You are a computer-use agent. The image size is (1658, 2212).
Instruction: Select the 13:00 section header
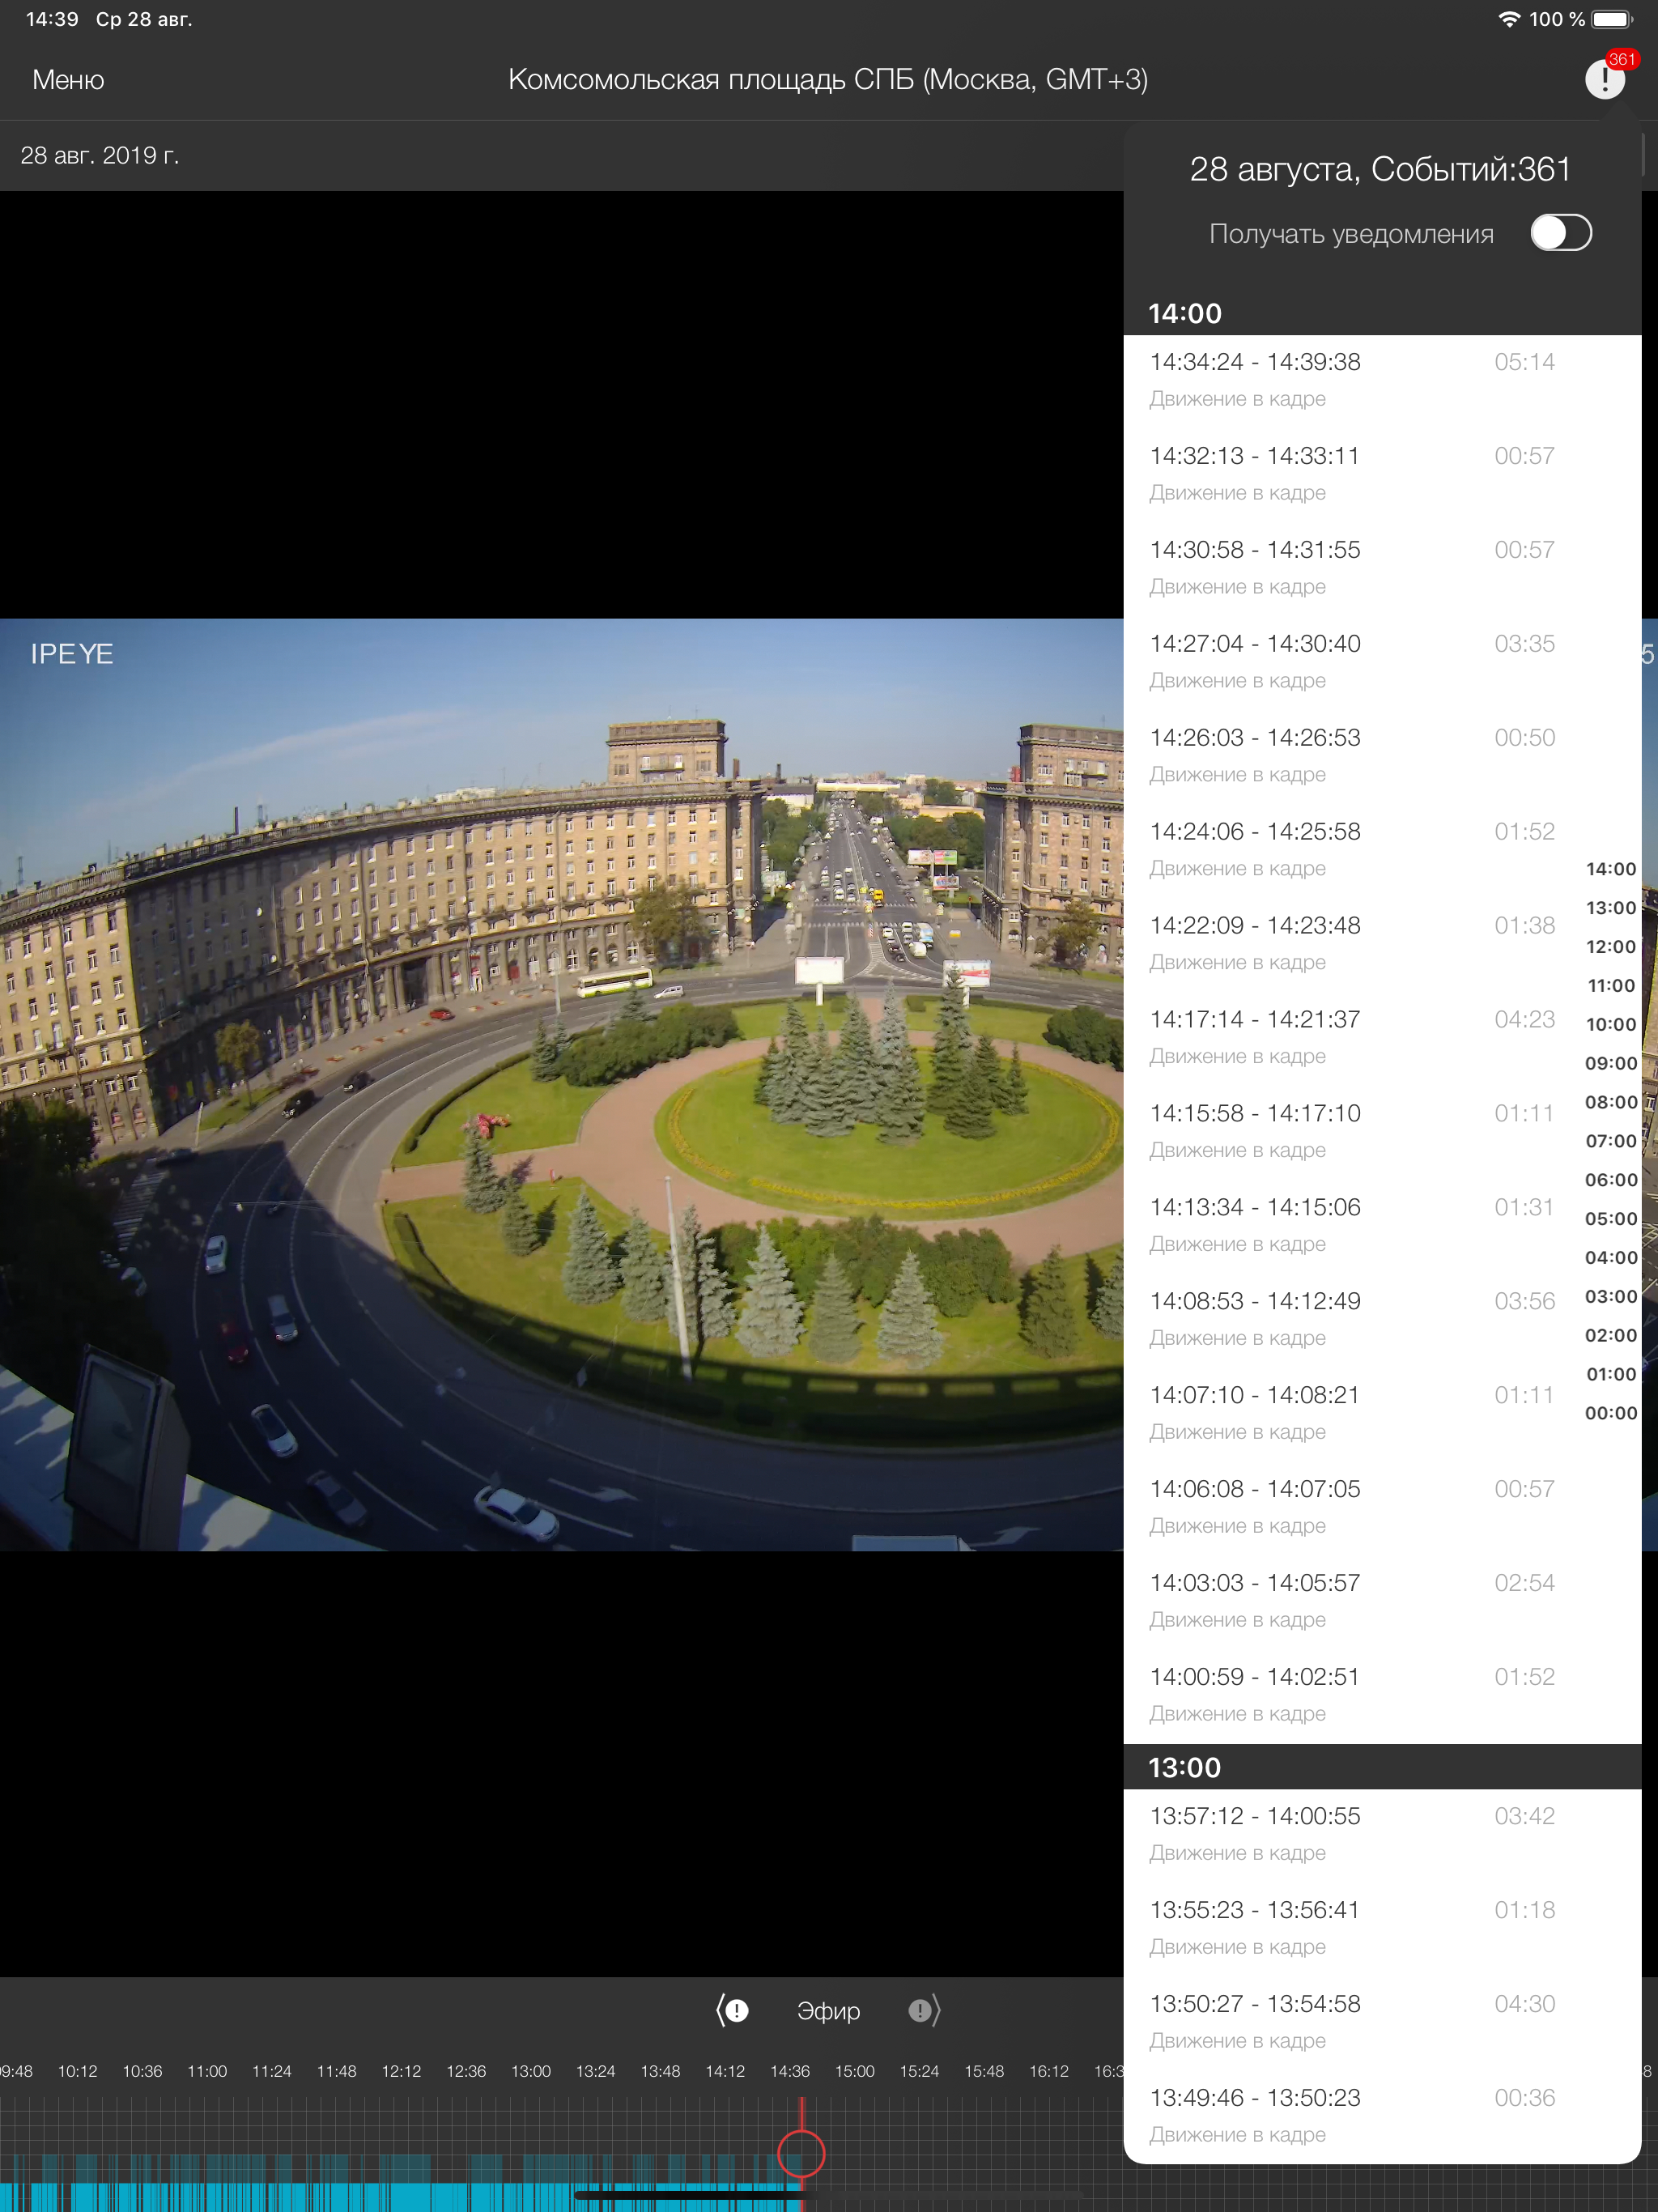(1382, 1767)
